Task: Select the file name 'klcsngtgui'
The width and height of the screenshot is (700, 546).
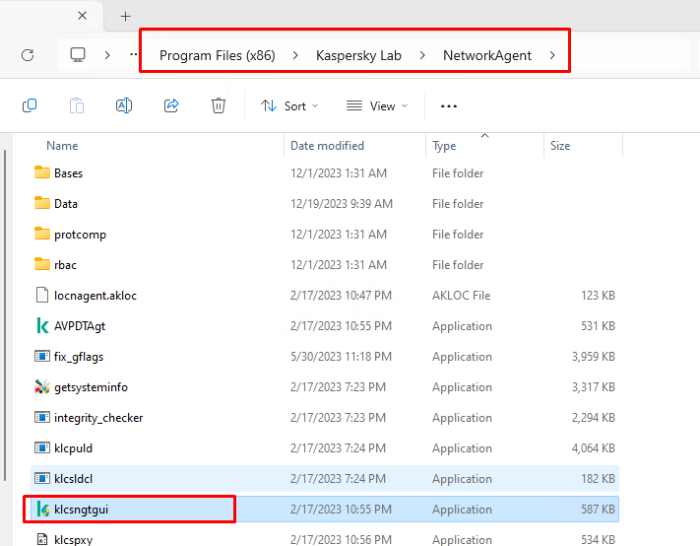Action: pos(81,509)
